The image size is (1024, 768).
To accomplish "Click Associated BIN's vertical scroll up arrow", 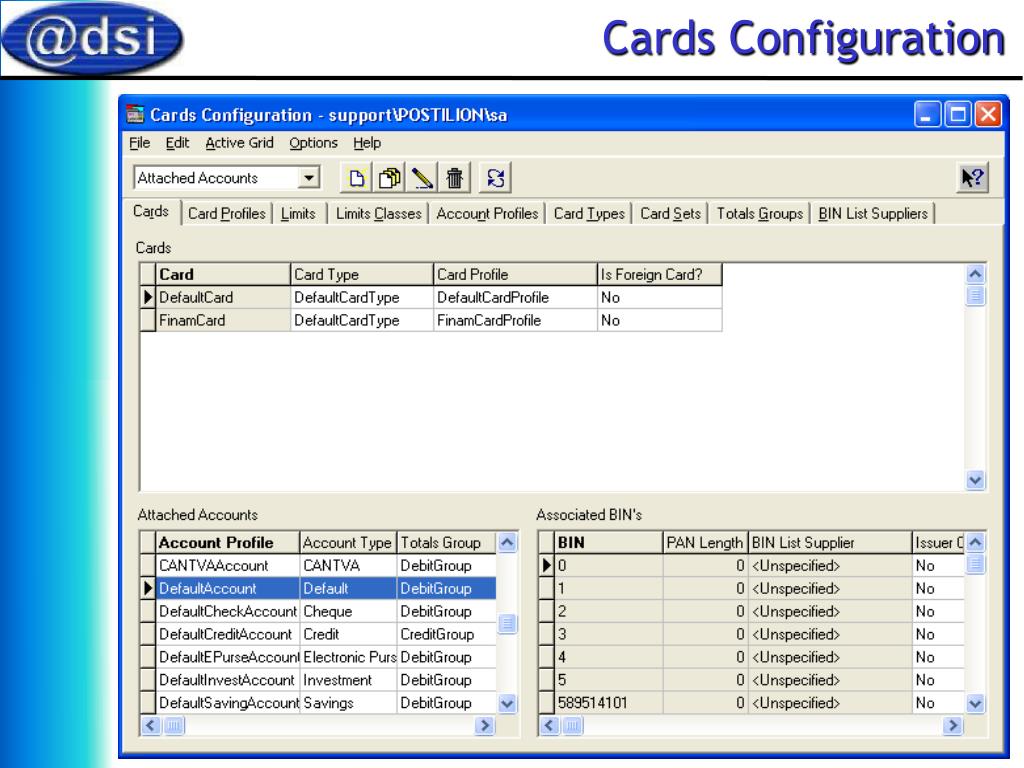I will pyautogui.click(x=975, y=542).
